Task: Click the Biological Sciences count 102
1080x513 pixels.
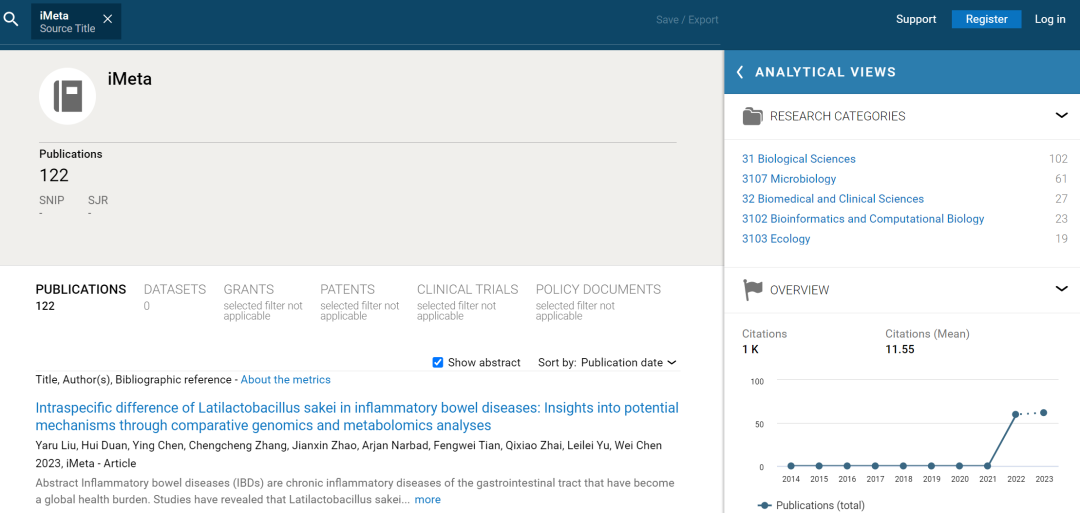Action: pos(1058,159)
